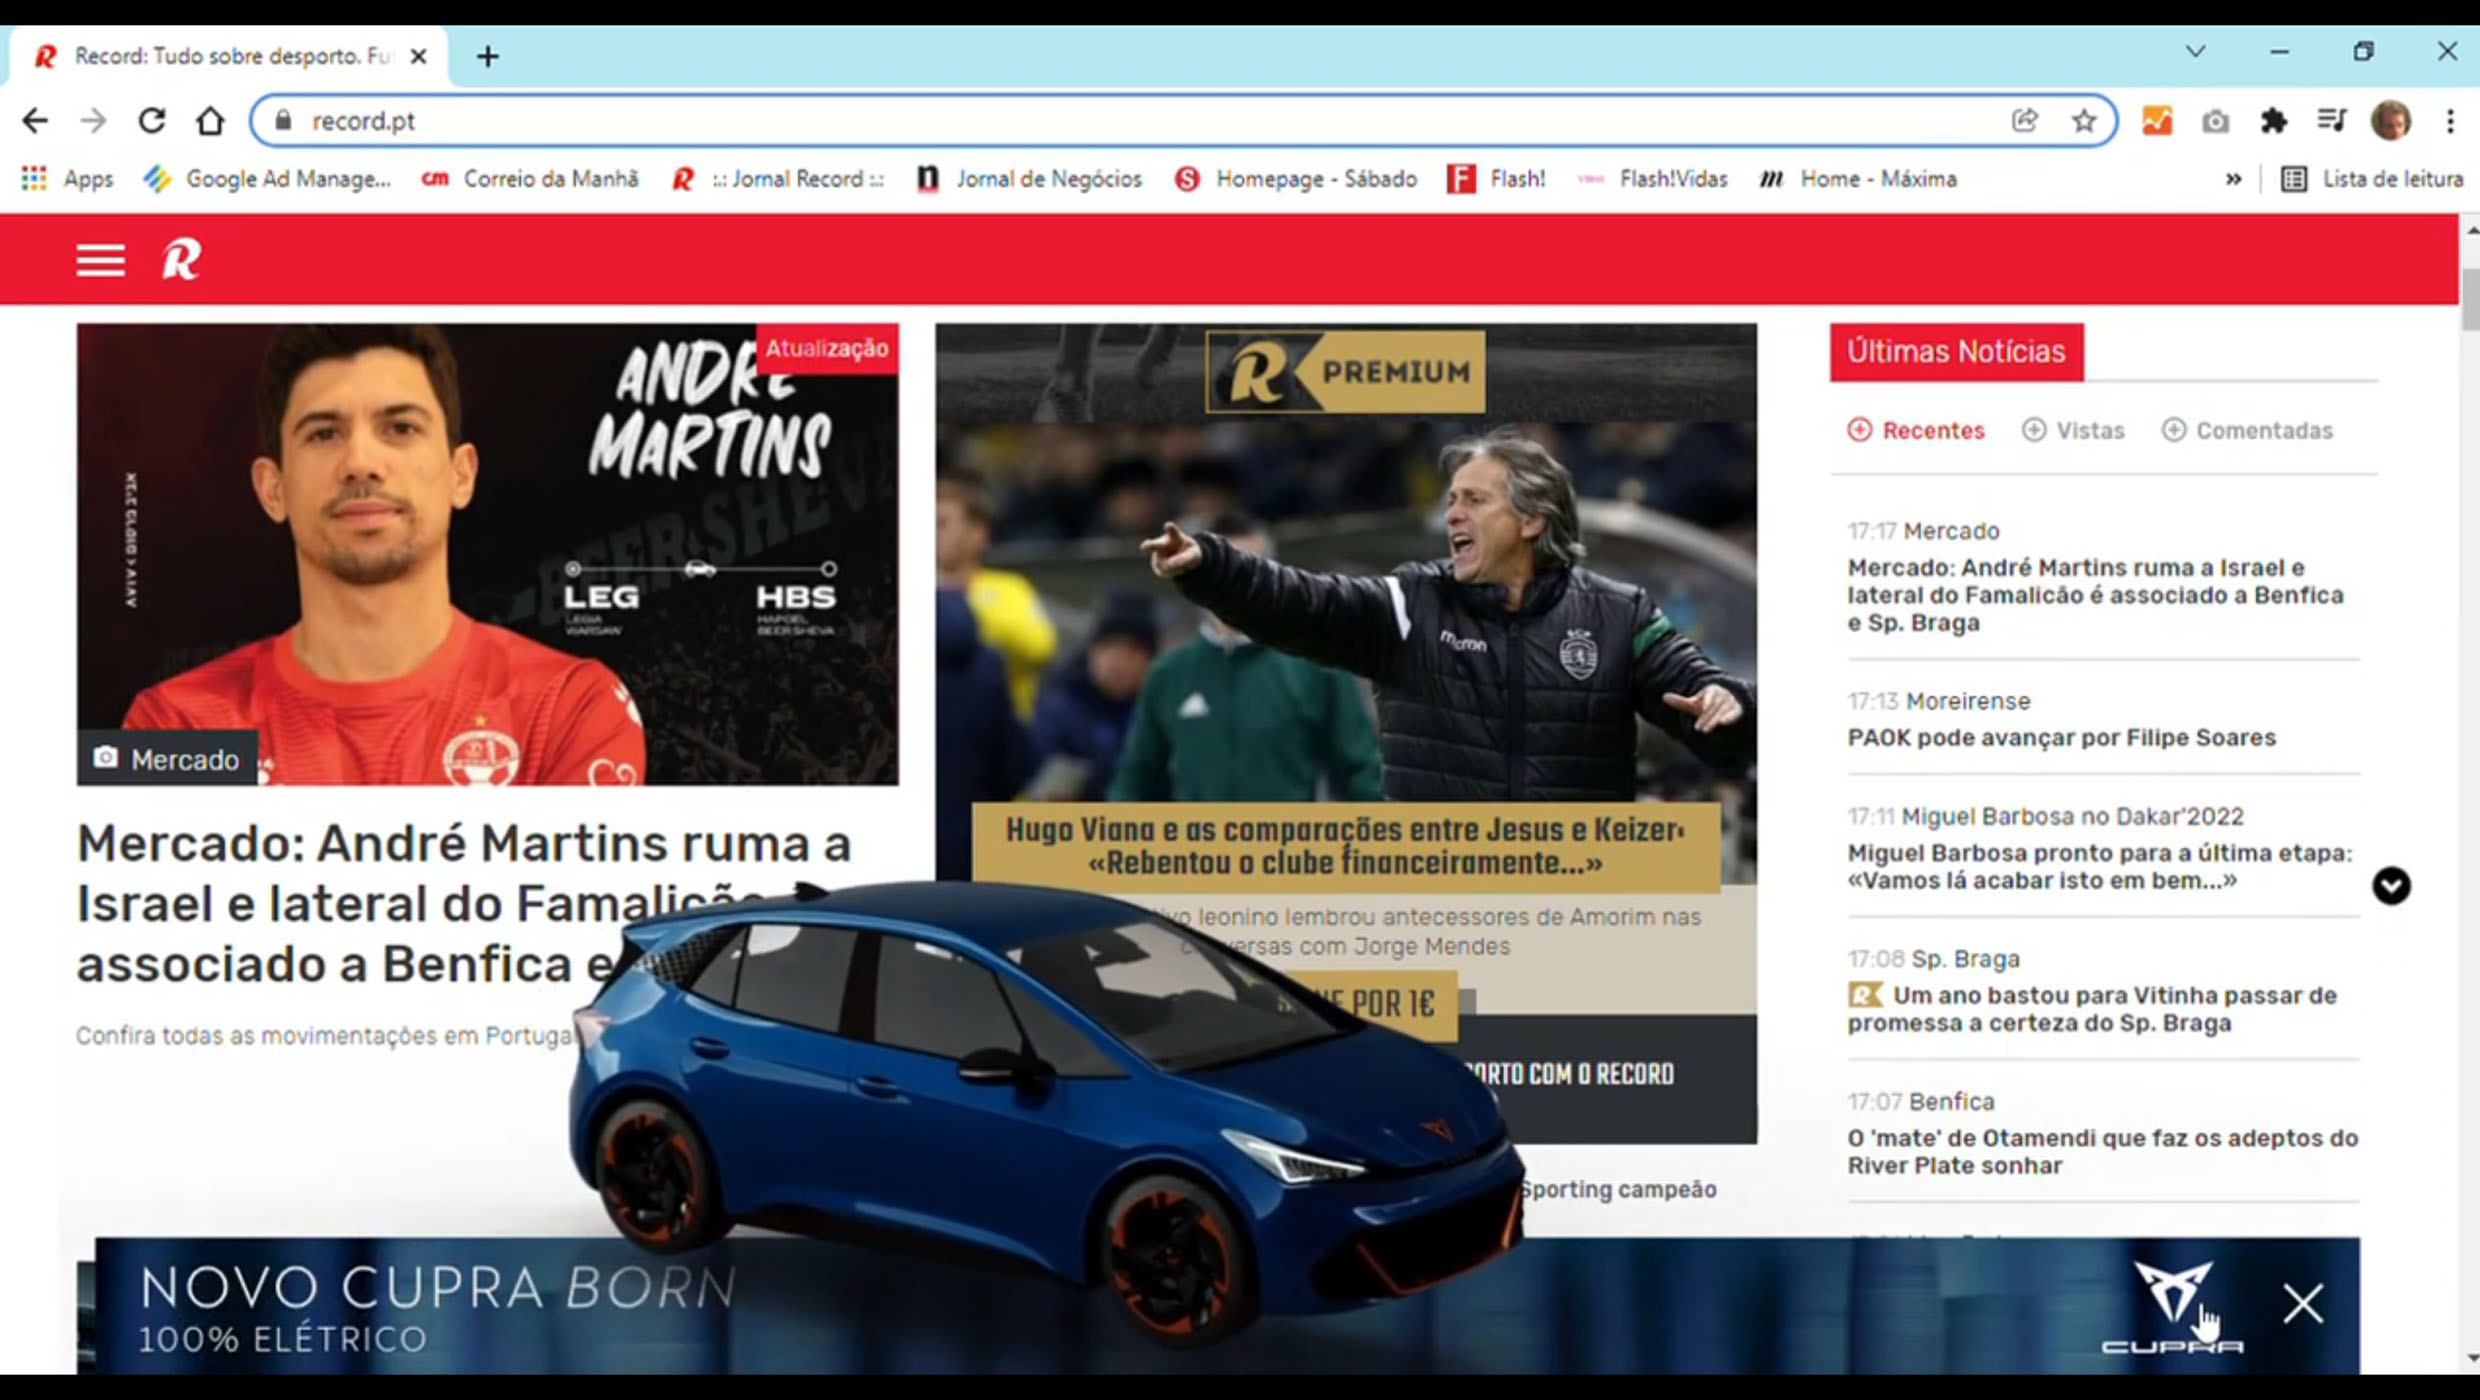
Task: Open the Flash! bookmark
Action: (1496, 179)
